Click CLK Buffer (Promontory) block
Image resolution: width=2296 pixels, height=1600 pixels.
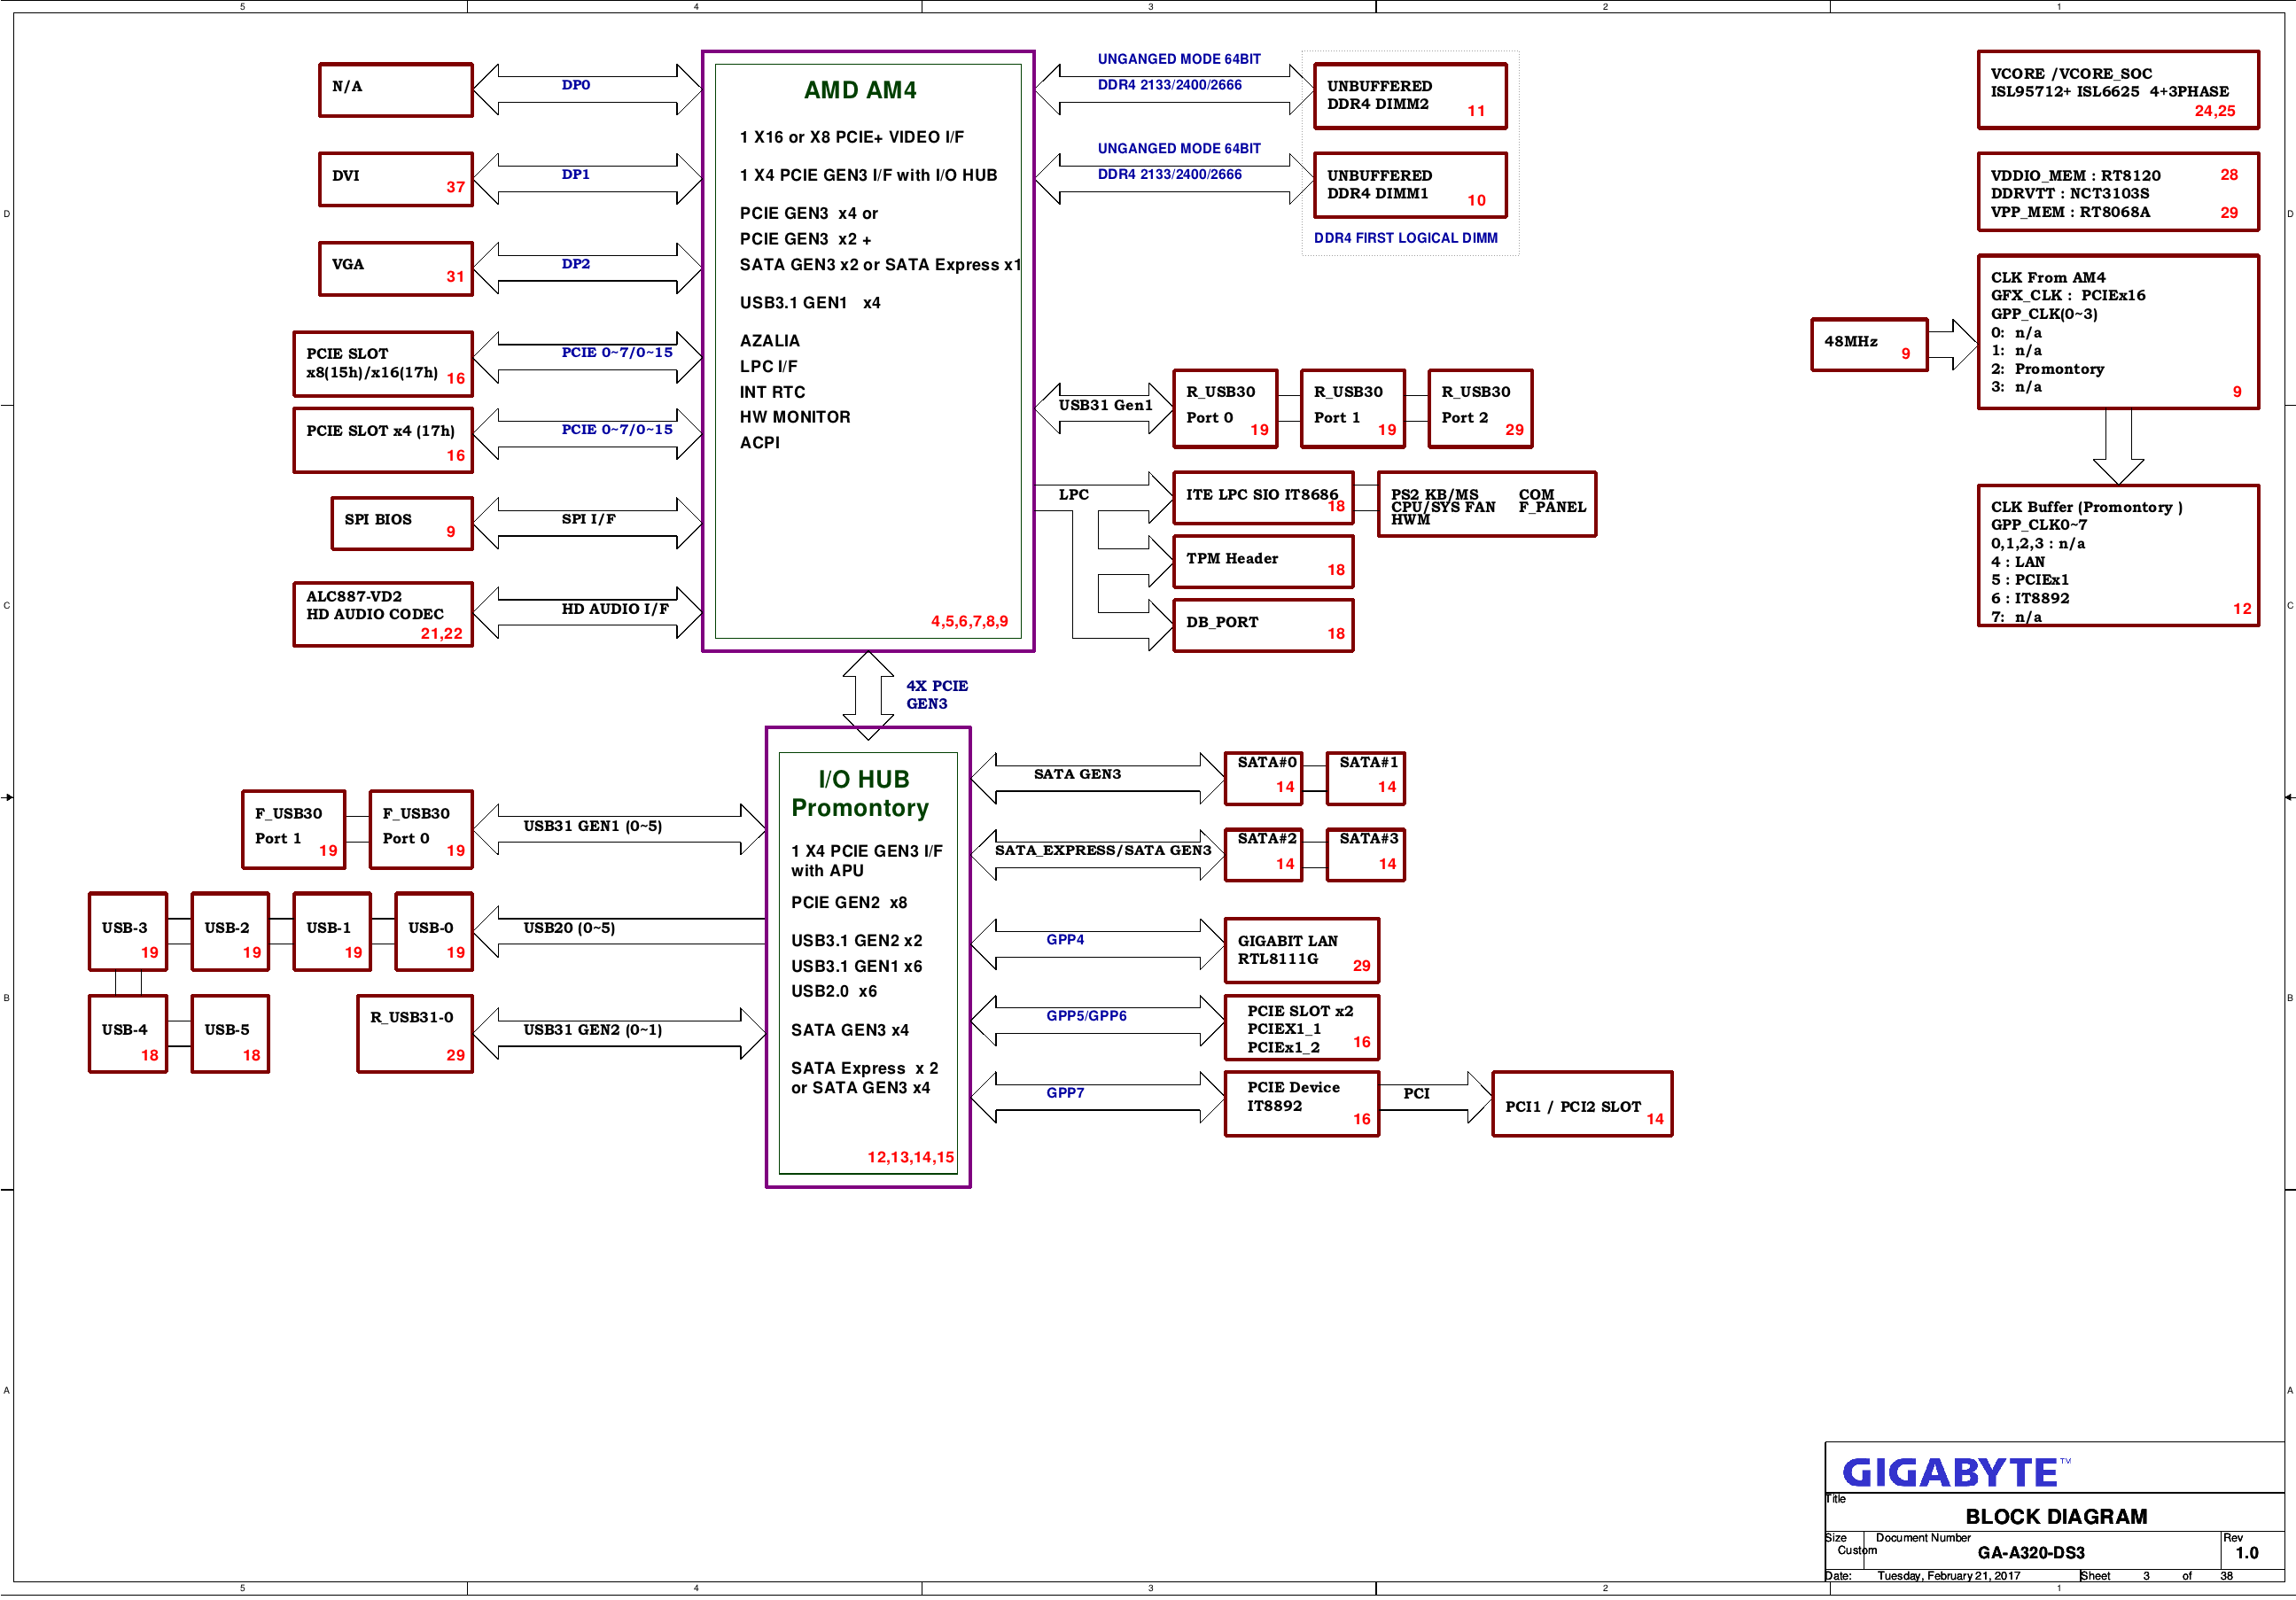pos(2118,556)
